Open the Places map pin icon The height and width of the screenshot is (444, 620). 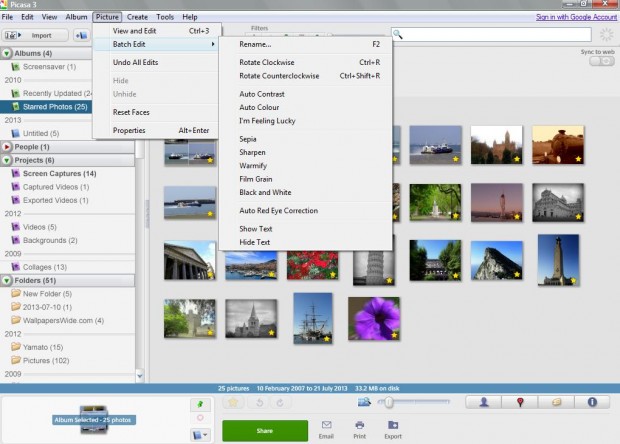(520, 402)
